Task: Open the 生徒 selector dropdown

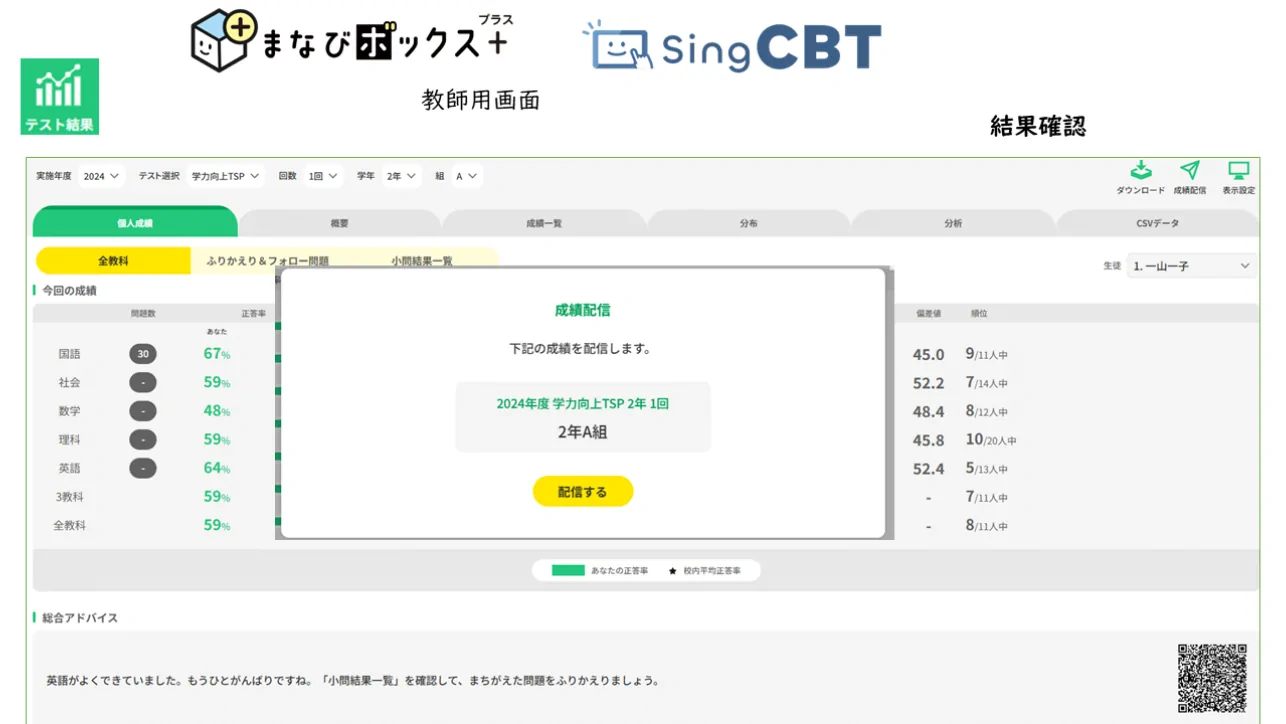Action: click(1191, 266)
